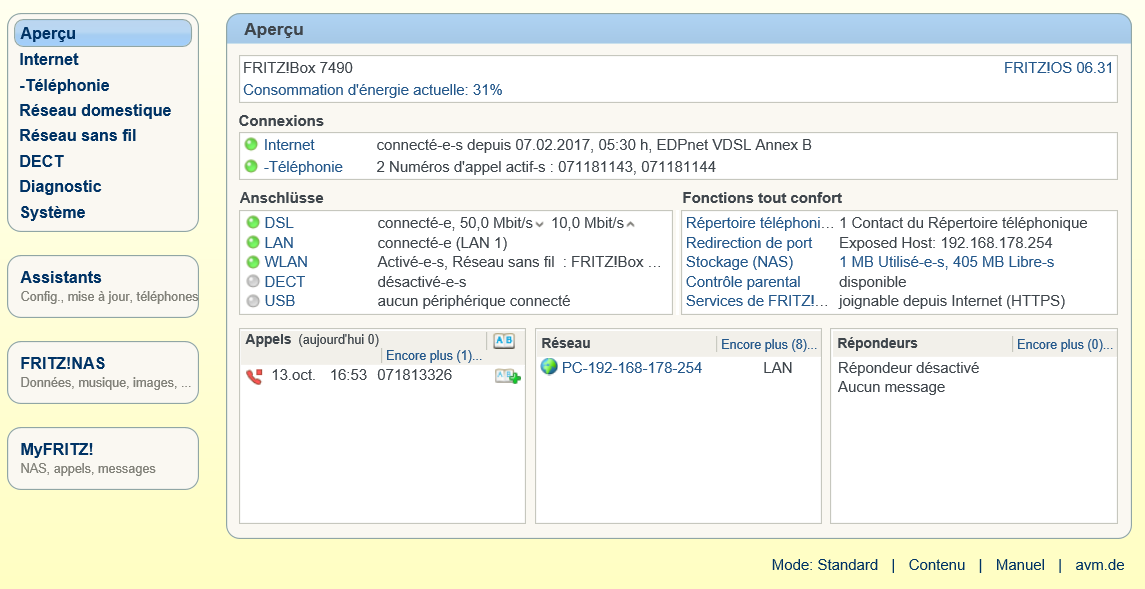Open Répertoire téléphonique comfort function link
Image resolution: width=1145 pixels, height=589 pixels.
[759, 223]
